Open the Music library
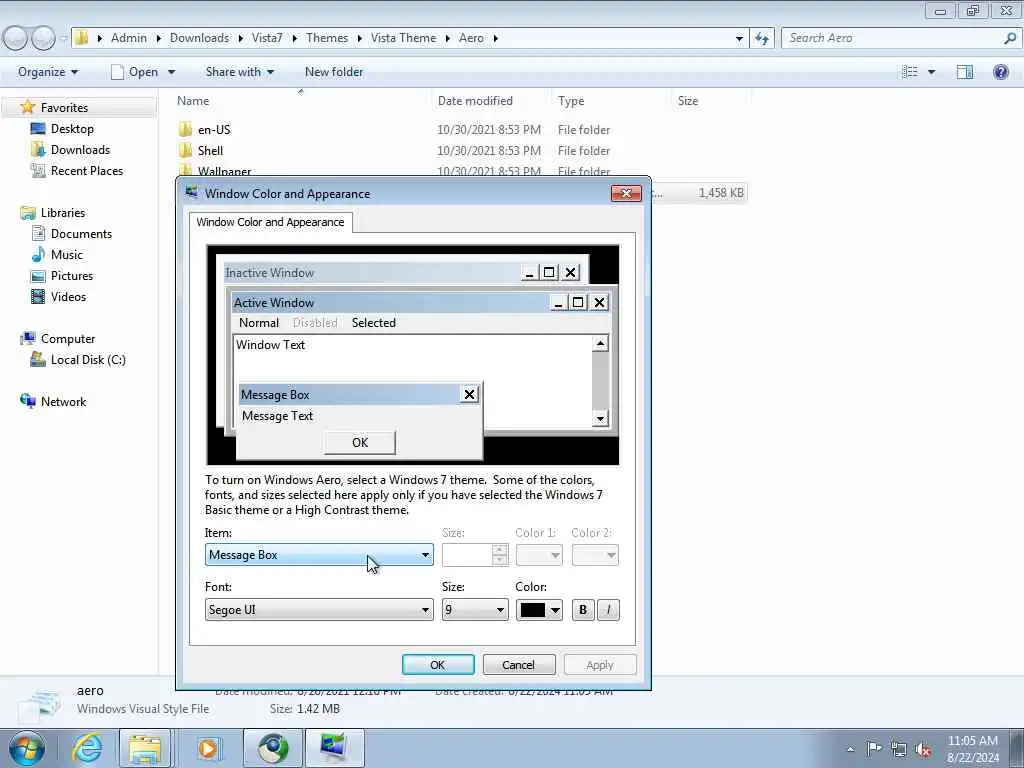Screen dimensions: 1024x768 67,254
